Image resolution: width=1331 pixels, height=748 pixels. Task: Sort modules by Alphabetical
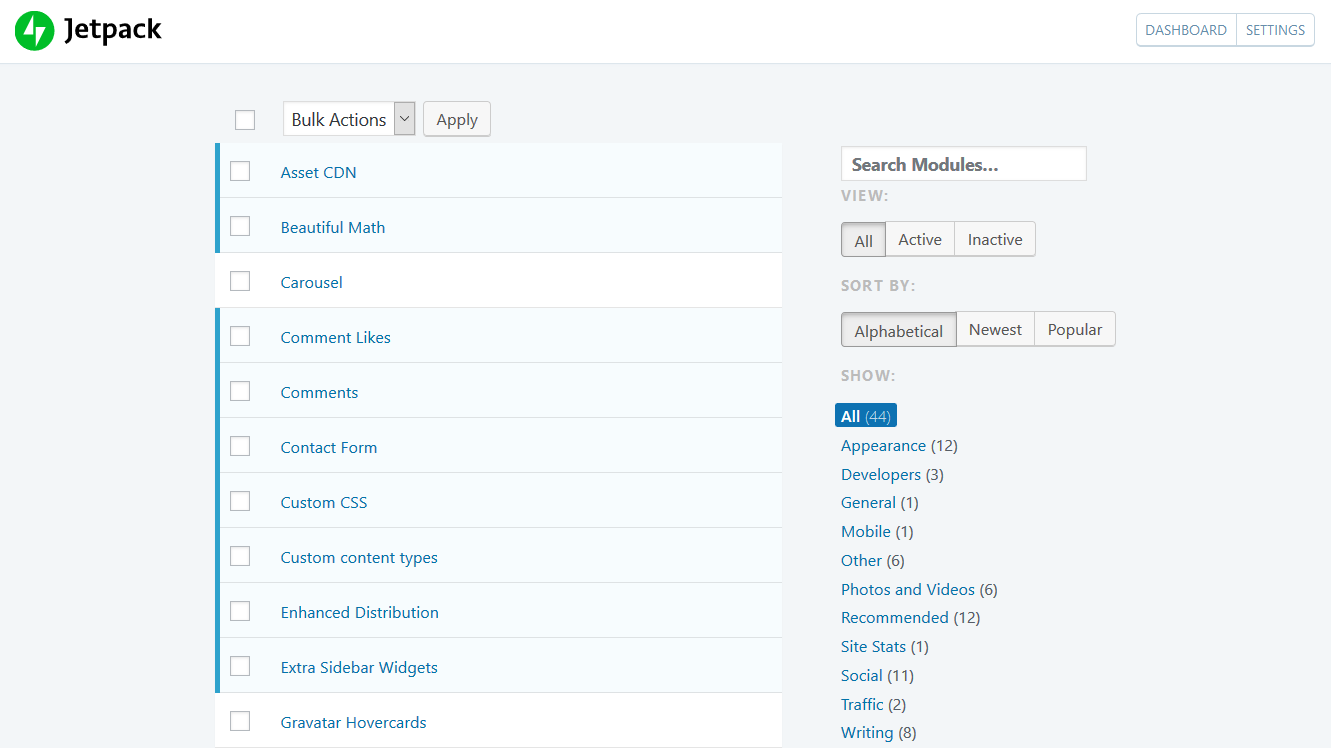click(899, 330)
